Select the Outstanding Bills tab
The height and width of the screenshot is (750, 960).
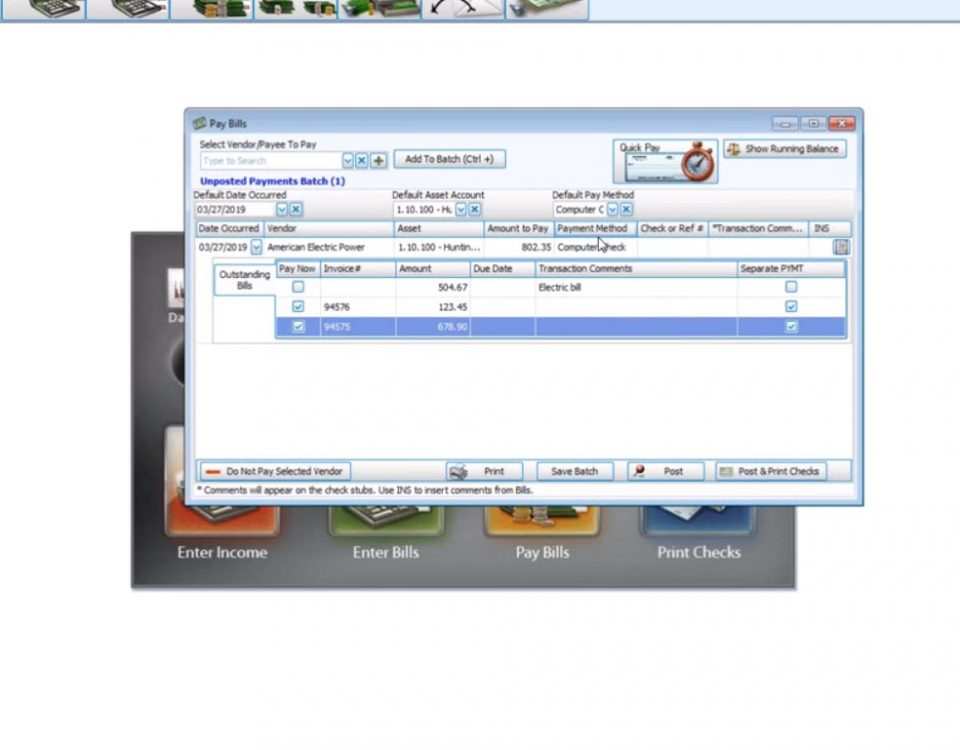coord(244,280)
